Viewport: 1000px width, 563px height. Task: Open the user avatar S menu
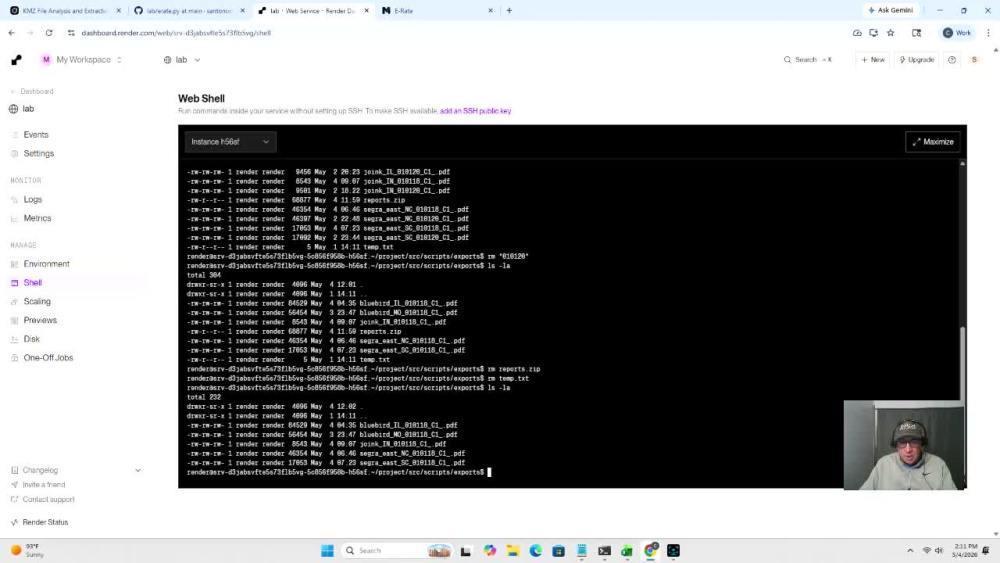[974, 60]
